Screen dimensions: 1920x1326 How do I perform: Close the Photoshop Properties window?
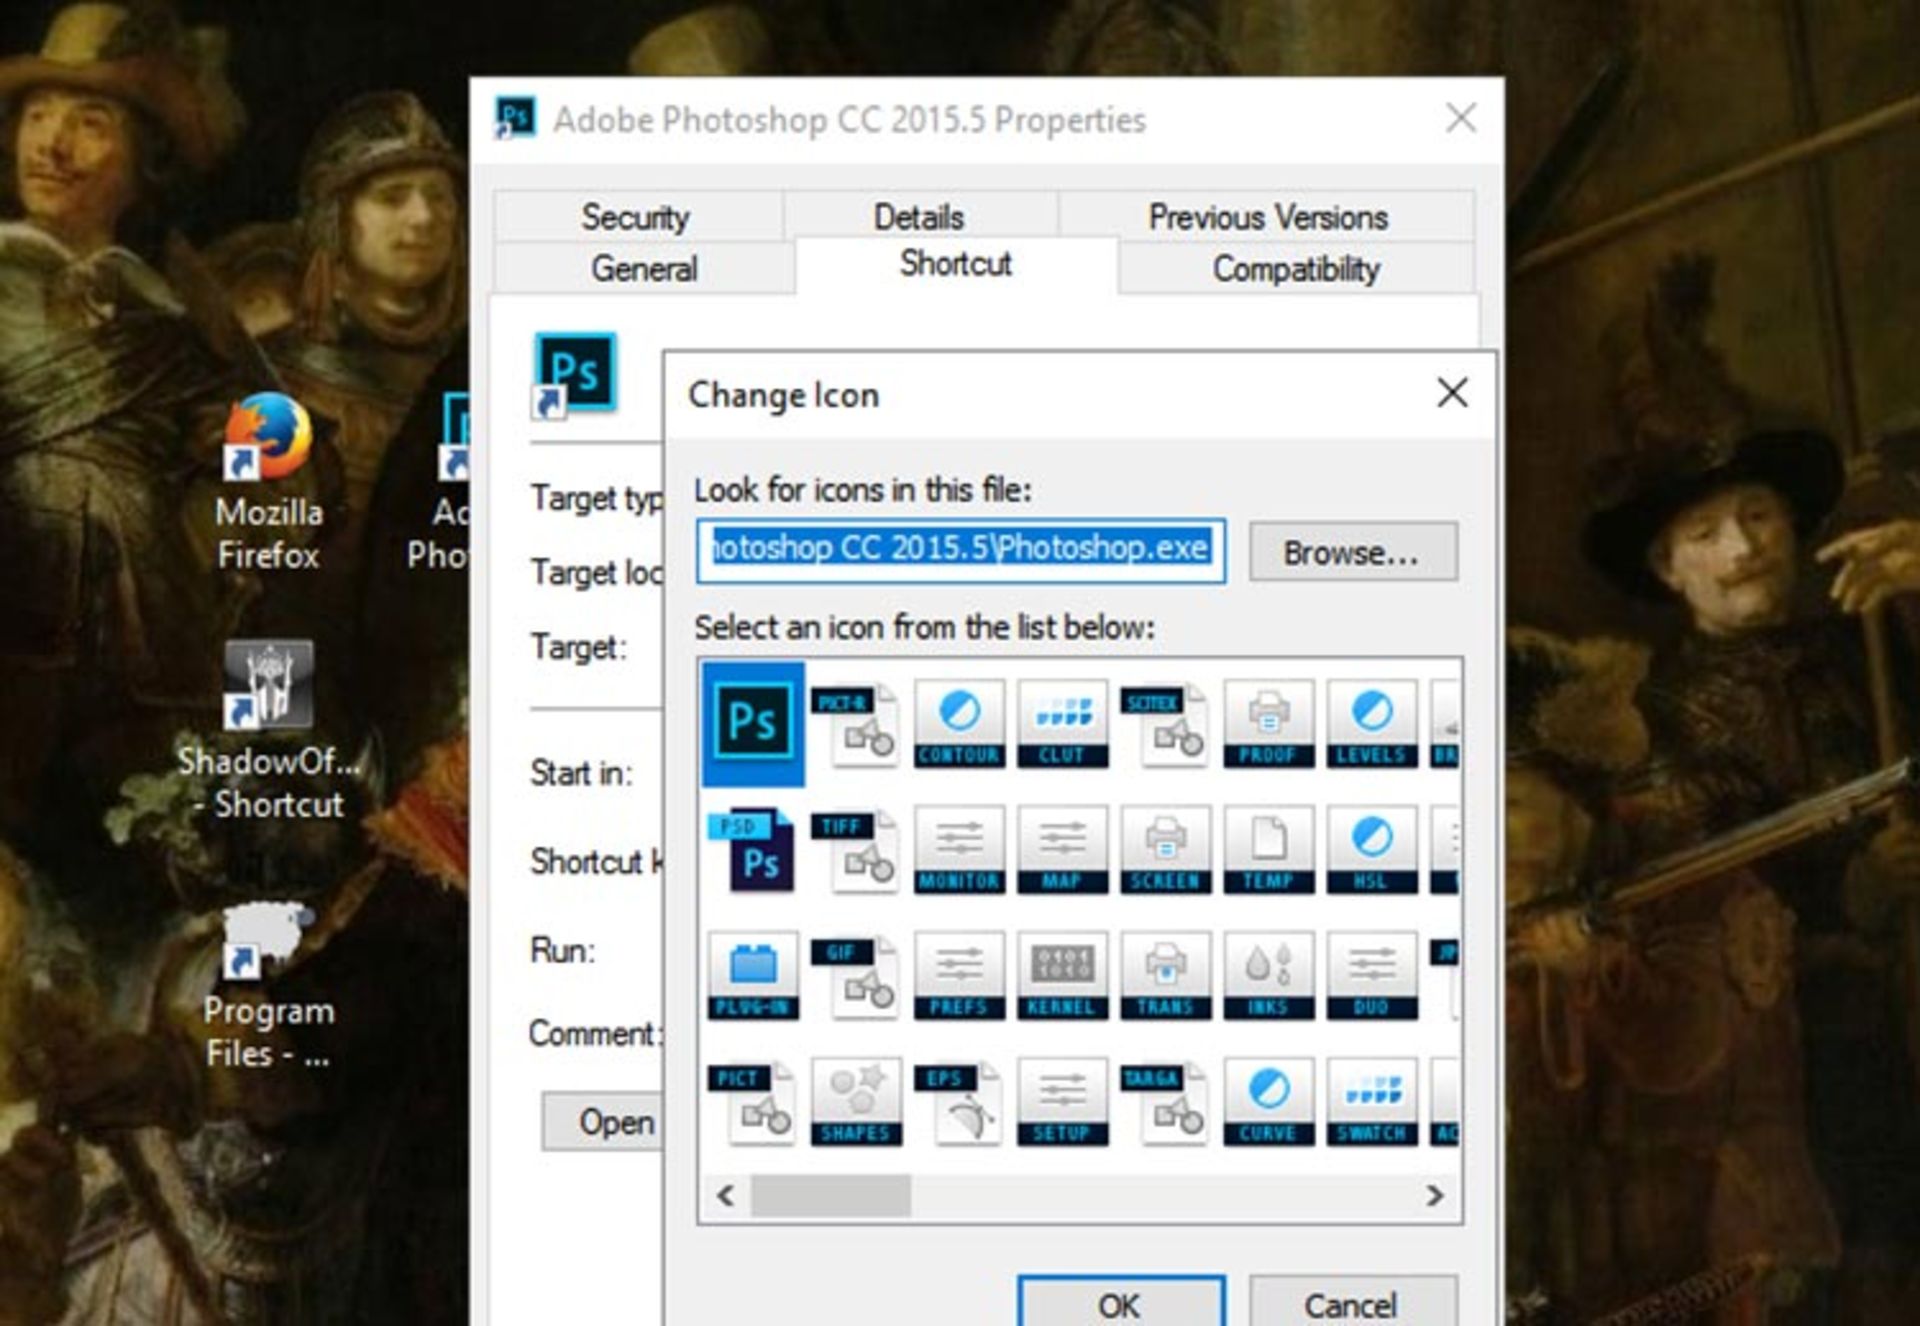coord(1461,118)
